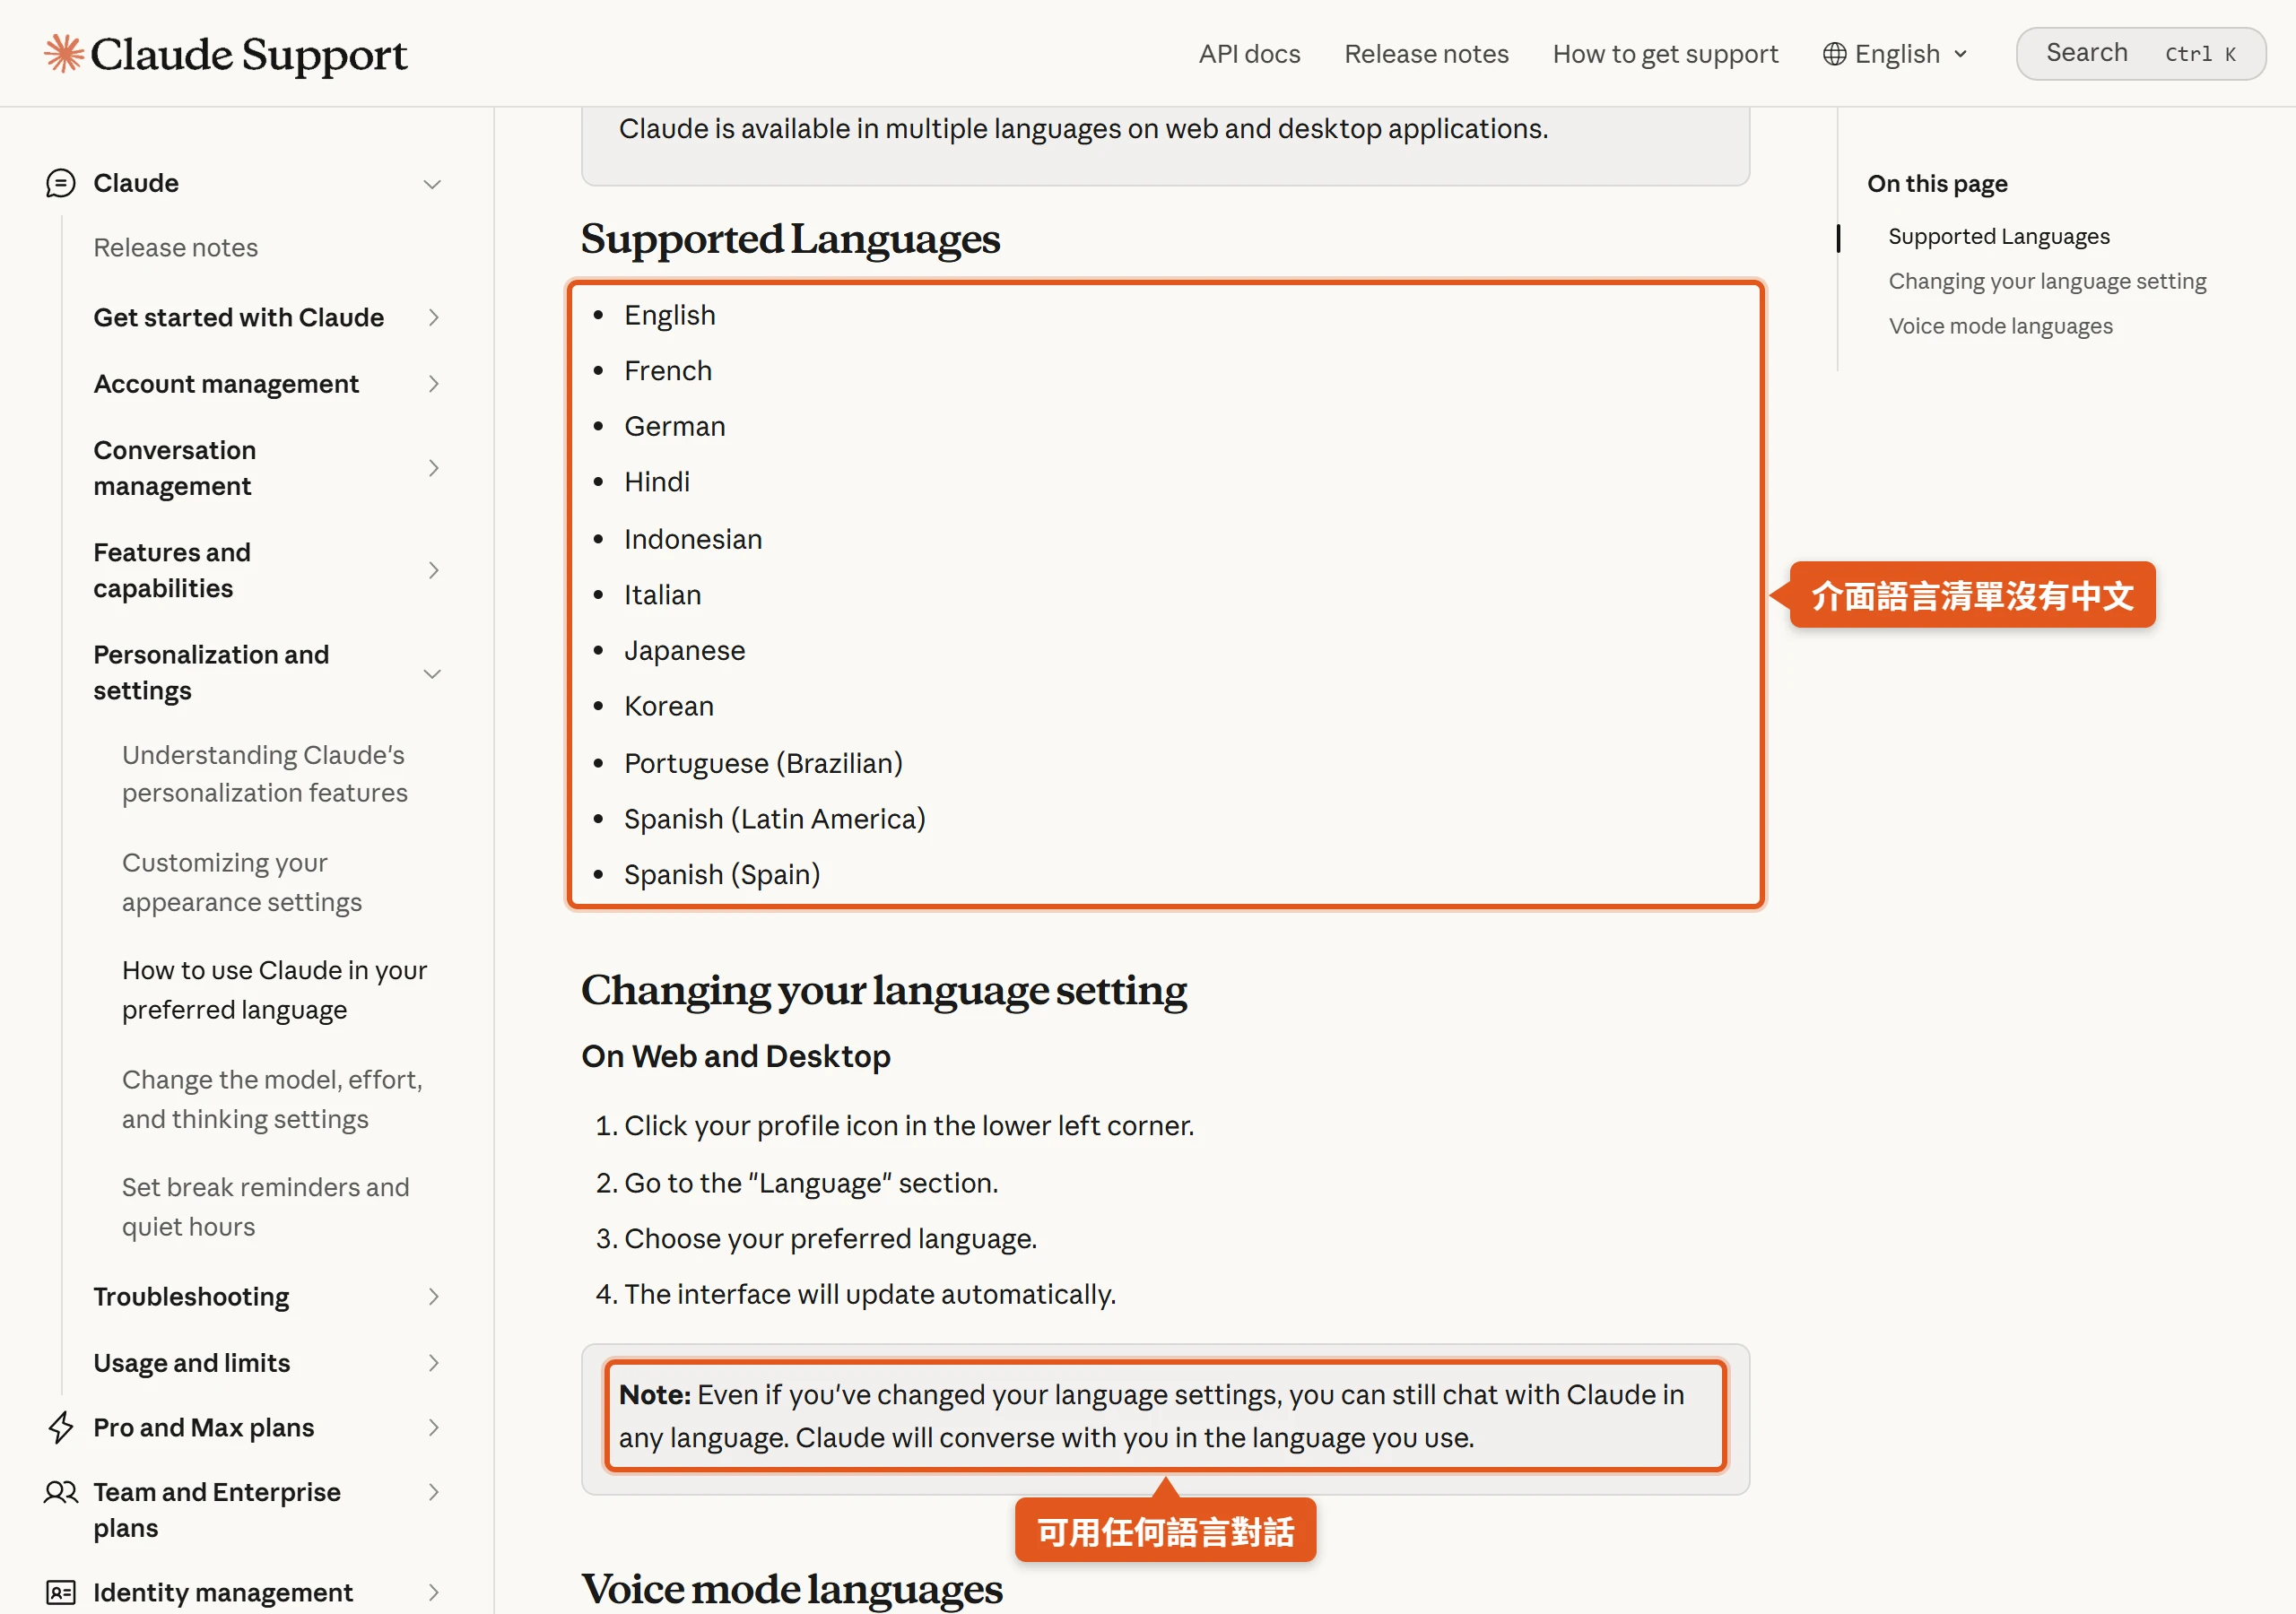Expand Get started with Claude

click(433, 317)
